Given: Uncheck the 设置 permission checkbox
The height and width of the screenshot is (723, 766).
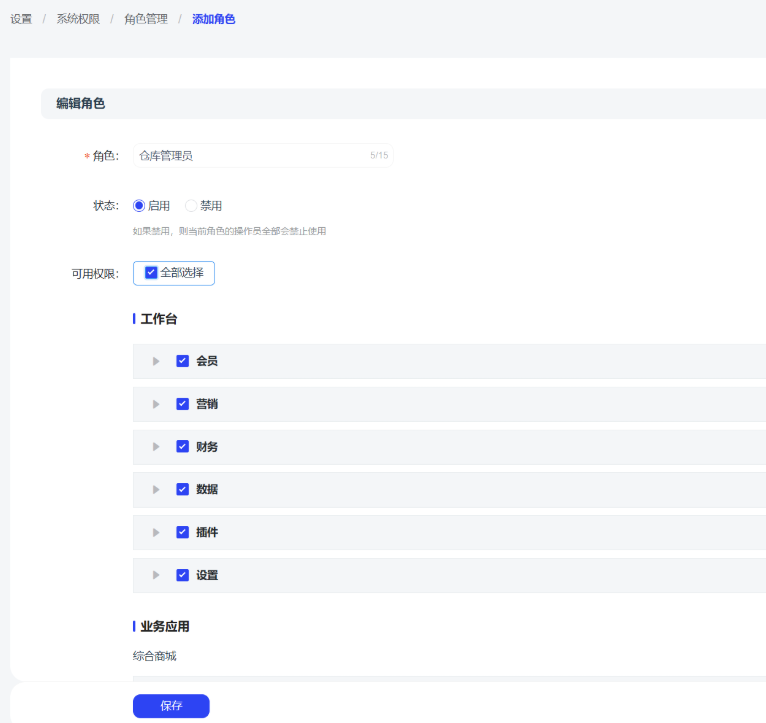Looking at the screenshot, I should (x=183, y=575).
